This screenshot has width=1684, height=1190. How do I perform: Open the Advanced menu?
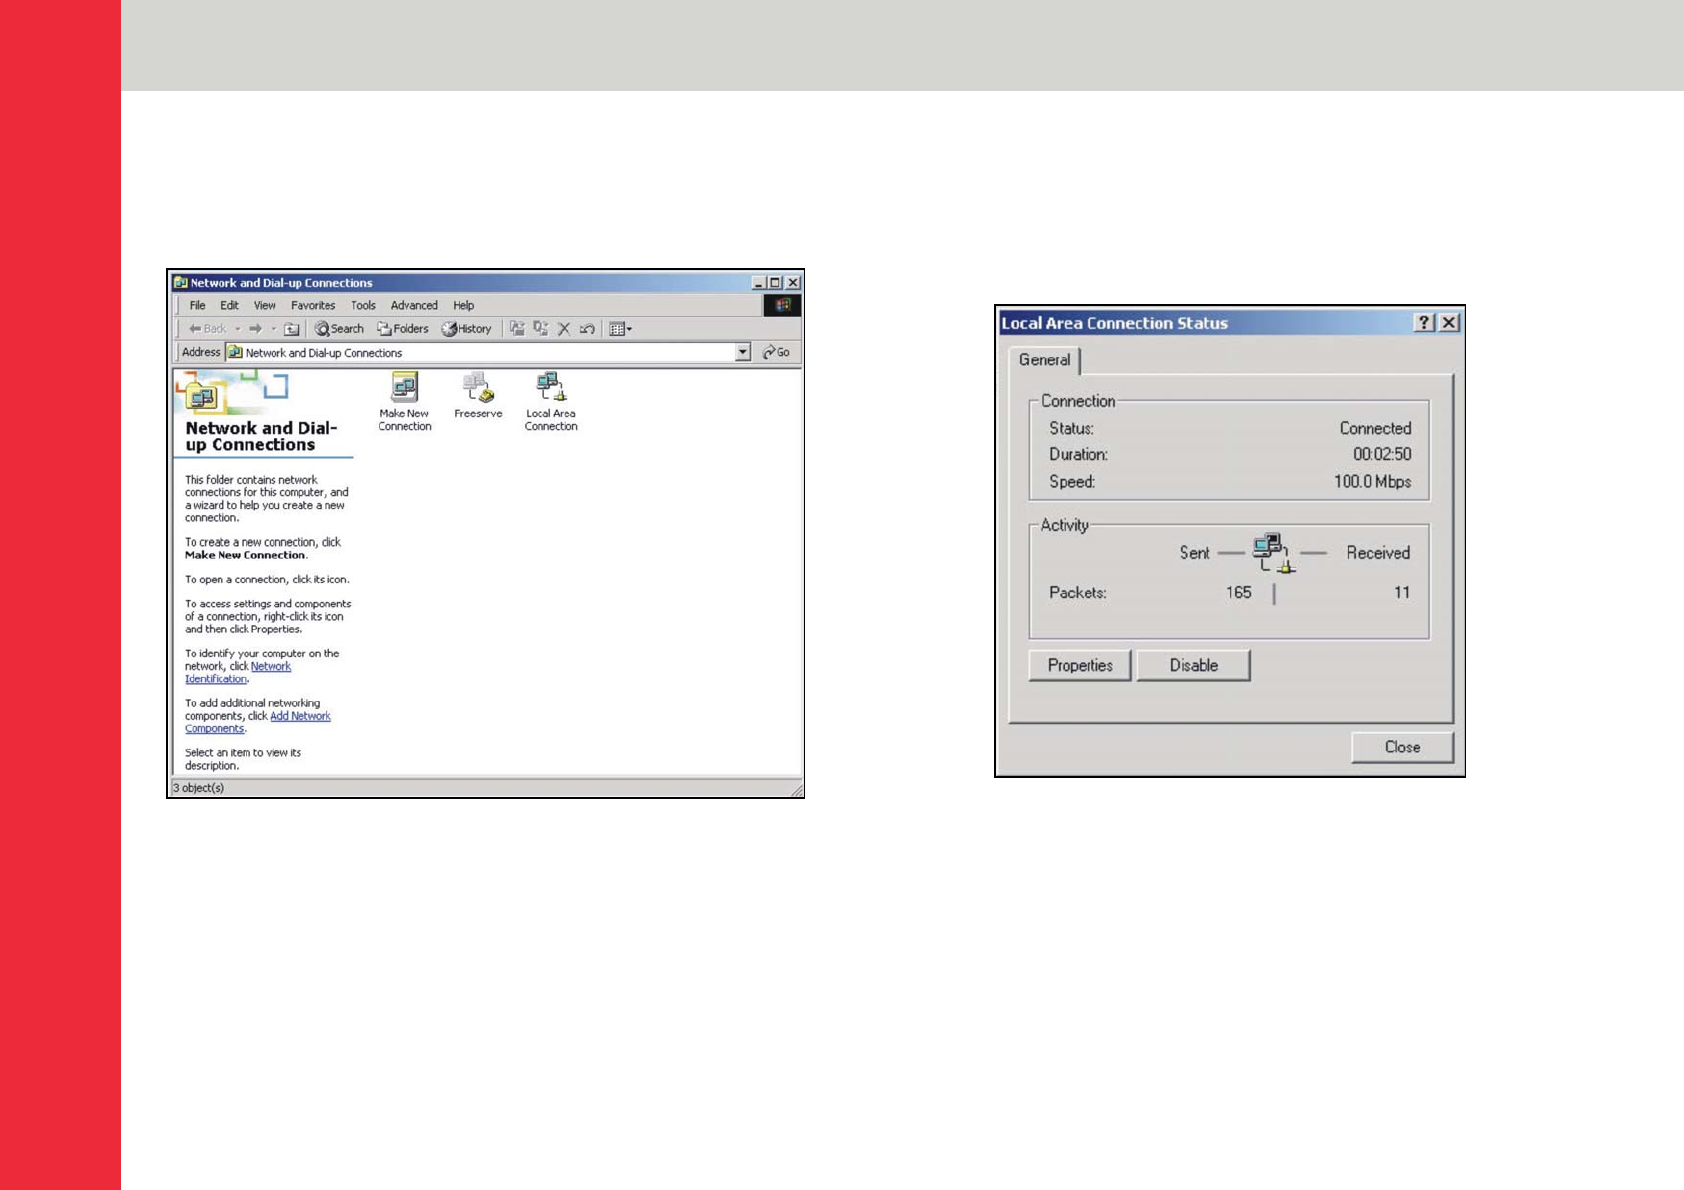coord(414,305)
